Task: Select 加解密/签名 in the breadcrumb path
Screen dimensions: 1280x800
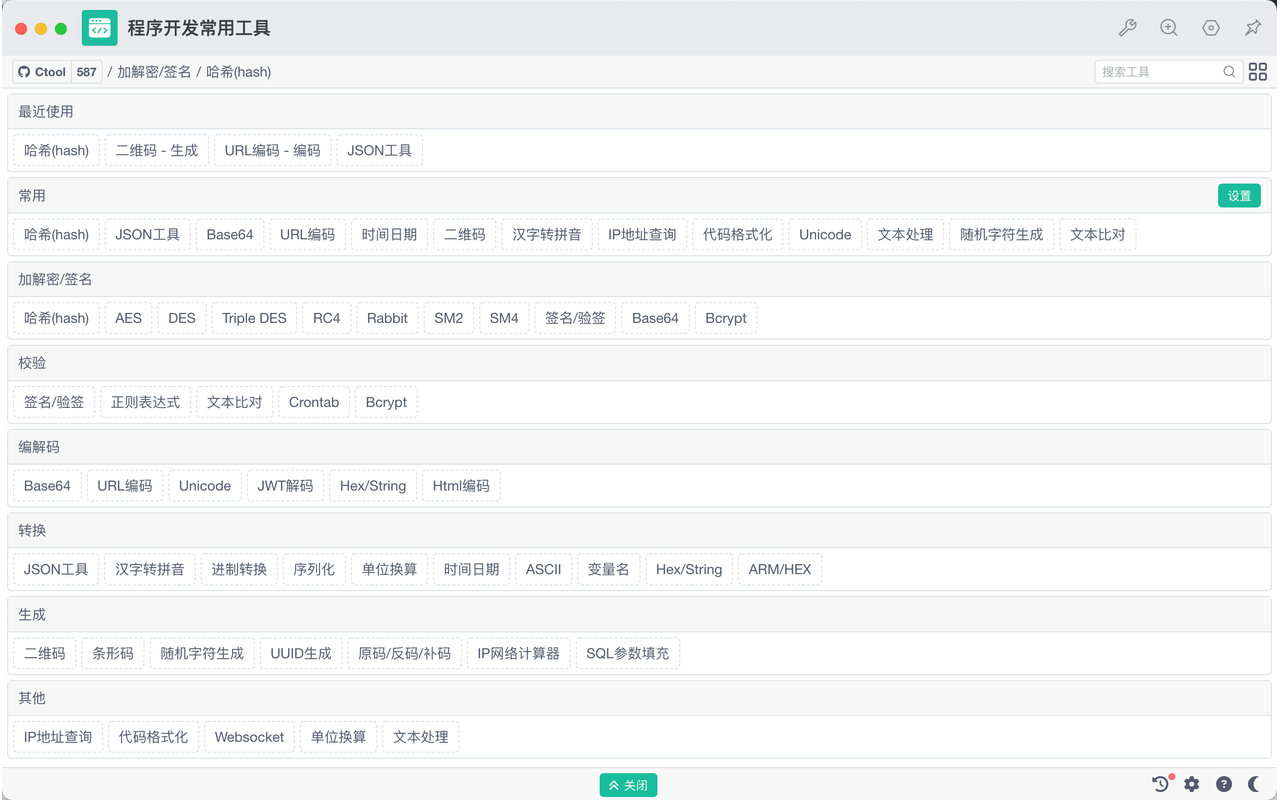Action: click(x=157, y=72)
